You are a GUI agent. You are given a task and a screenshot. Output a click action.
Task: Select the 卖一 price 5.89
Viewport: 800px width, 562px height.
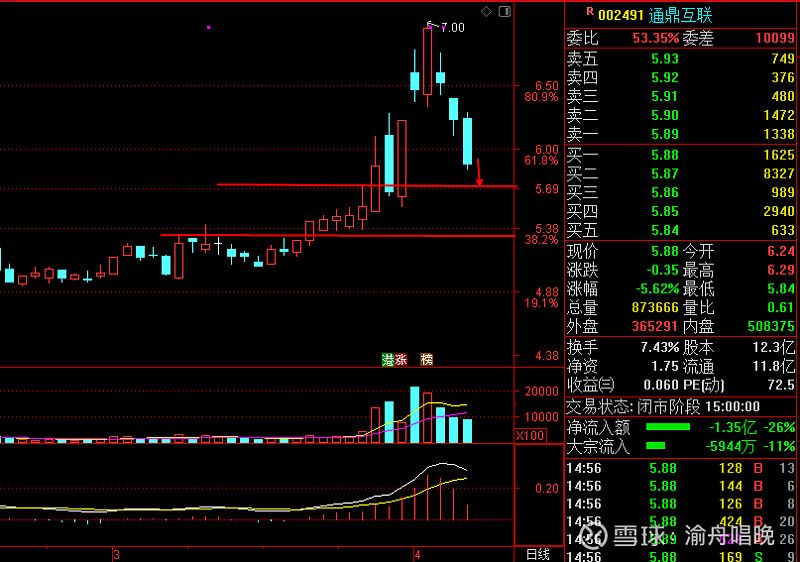[x=665, y=134]
